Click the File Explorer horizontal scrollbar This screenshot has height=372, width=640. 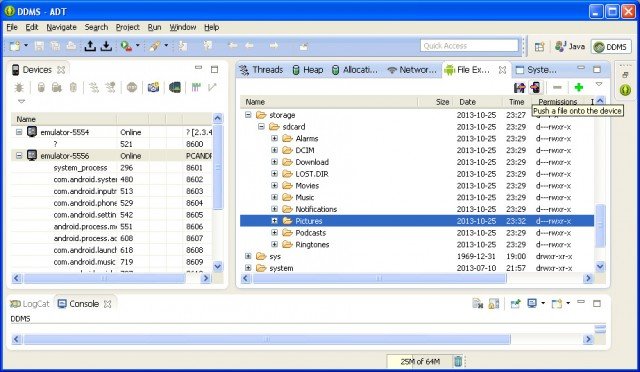tap(417, 278)
